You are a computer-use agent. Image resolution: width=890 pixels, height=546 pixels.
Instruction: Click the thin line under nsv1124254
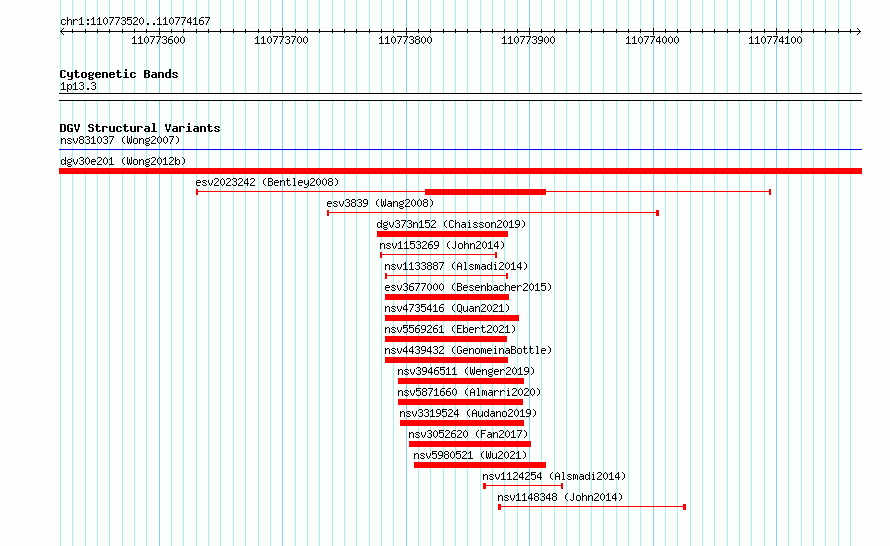[523, 486]
